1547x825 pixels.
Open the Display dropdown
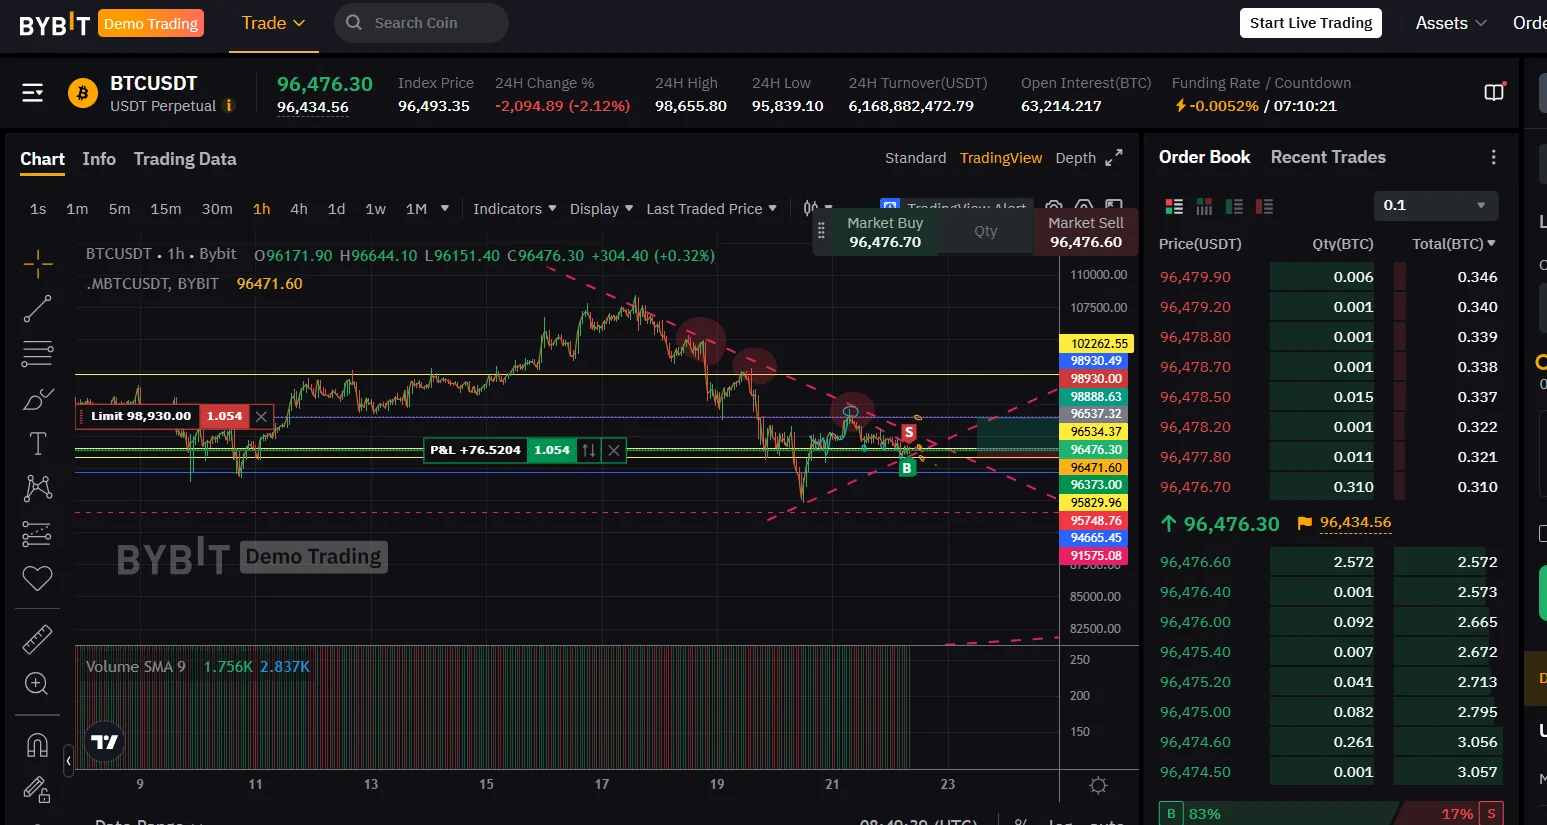601,209
